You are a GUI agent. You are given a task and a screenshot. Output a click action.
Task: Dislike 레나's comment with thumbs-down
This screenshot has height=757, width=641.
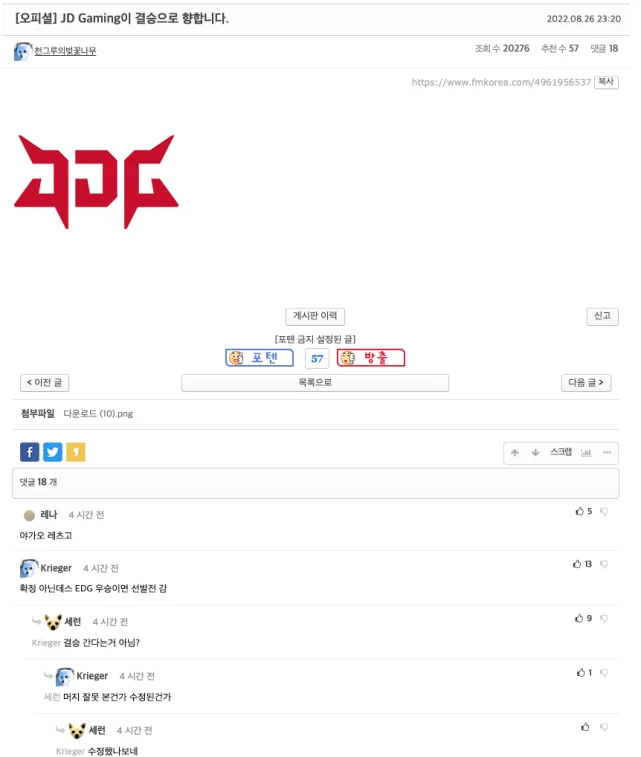pos(604,512)
